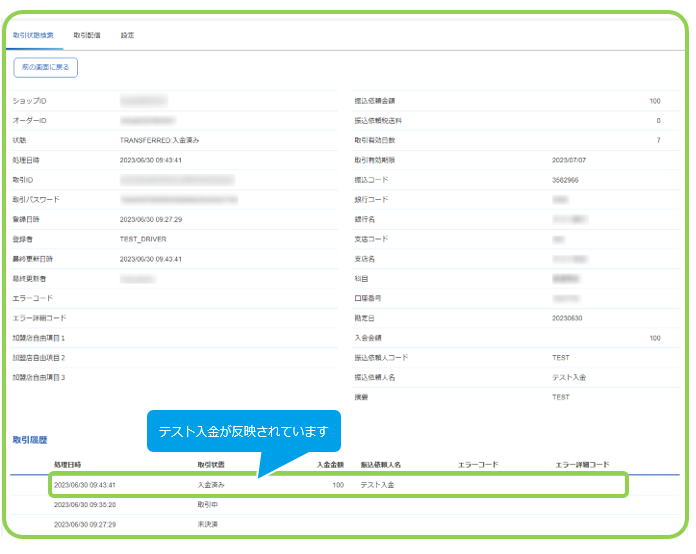The image size is (696, 554).
Task: Select the 摘要 value TEST
Action: point(561,397)
